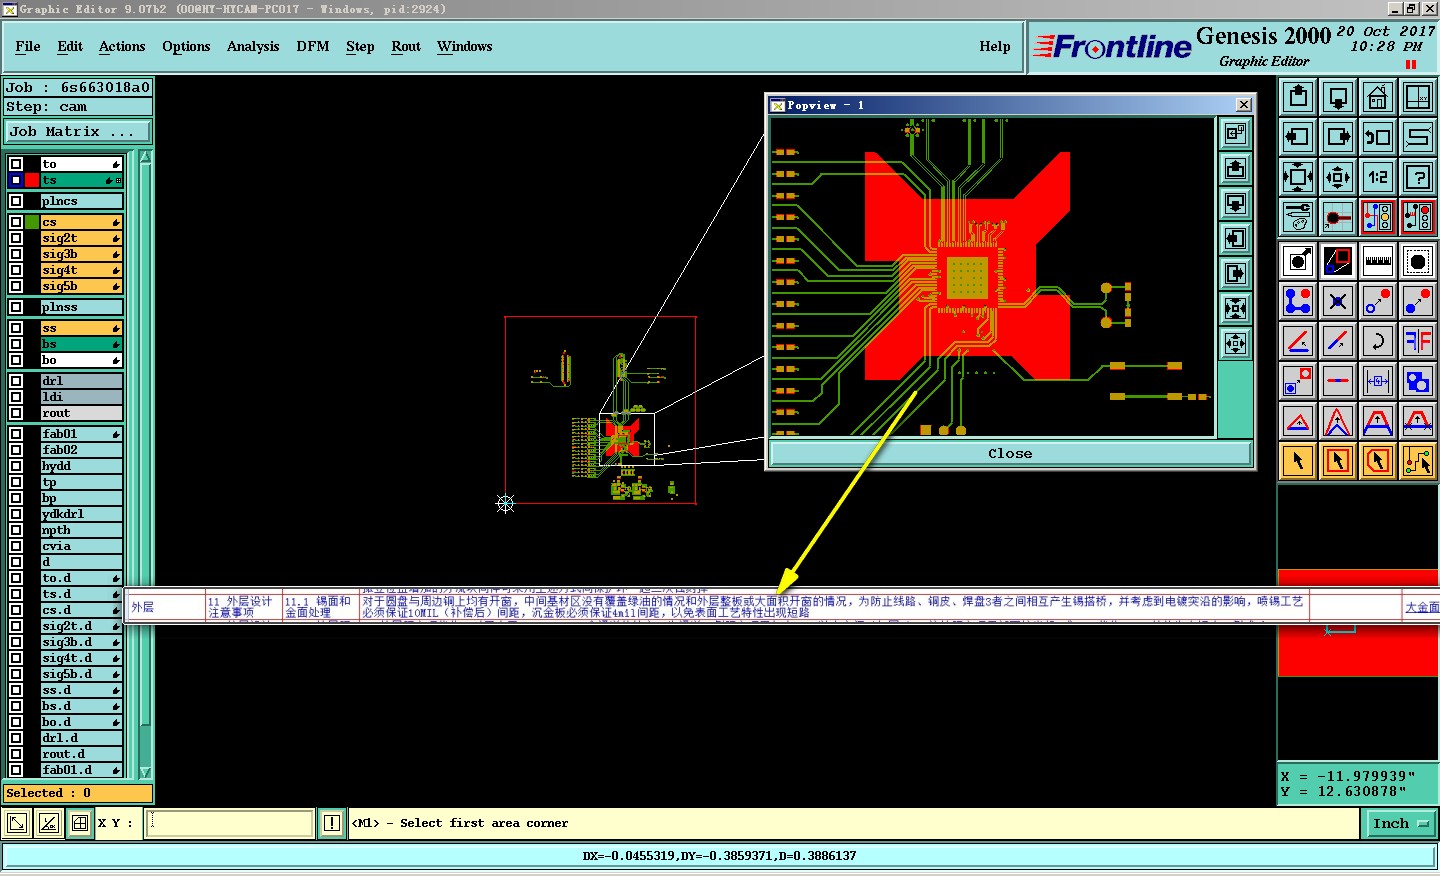Toggle checkbox for layer to

[16, 164]
